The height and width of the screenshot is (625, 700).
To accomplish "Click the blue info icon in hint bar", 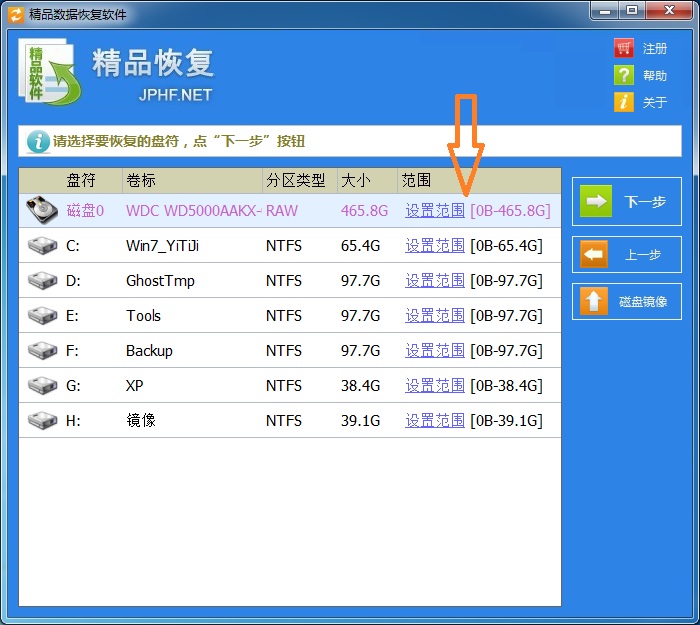I will coord(38,142).
